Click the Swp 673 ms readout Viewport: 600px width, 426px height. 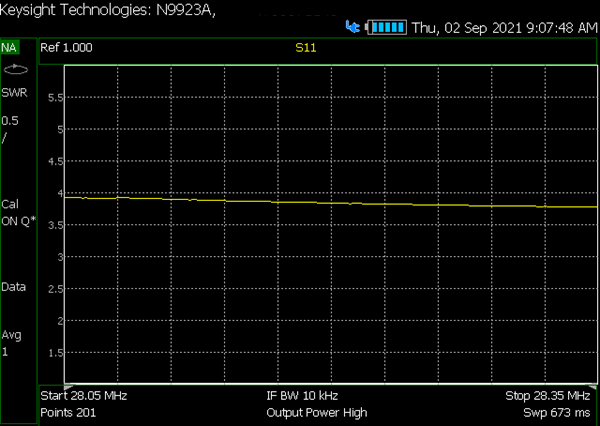557,413
